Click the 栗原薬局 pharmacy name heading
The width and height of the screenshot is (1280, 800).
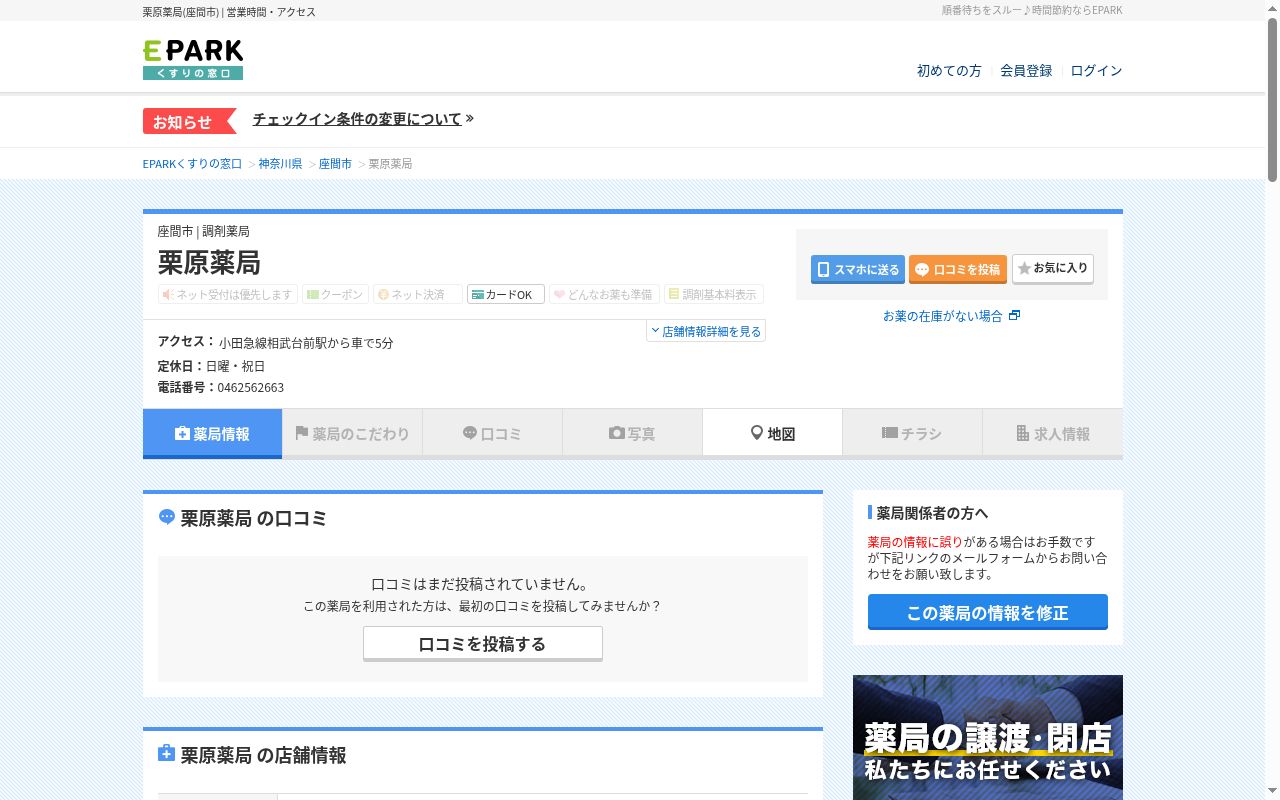209,262
